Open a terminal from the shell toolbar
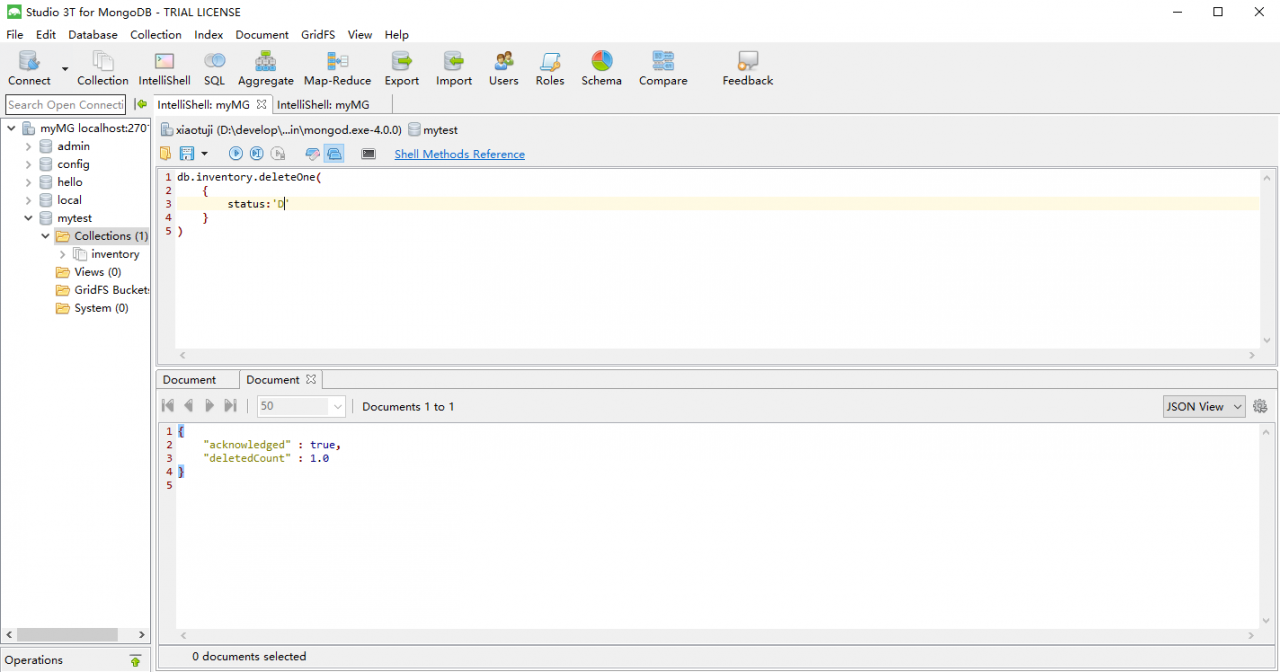 point(368,153)
